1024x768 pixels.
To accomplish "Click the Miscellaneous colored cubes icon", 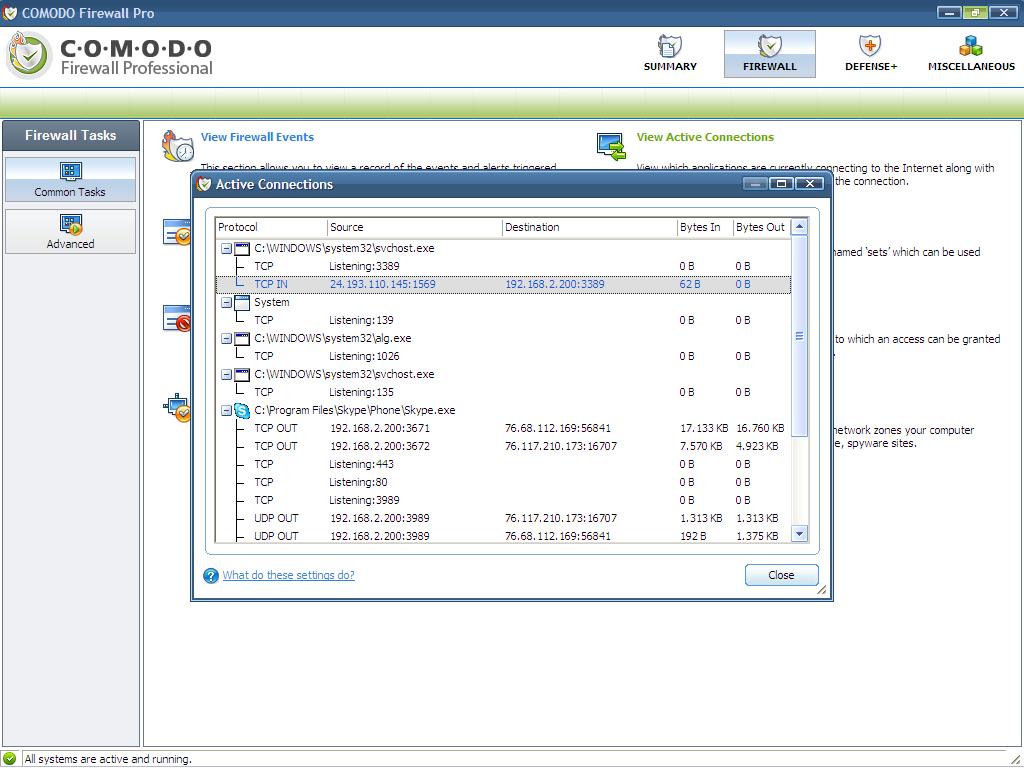I will pos(971,46).
